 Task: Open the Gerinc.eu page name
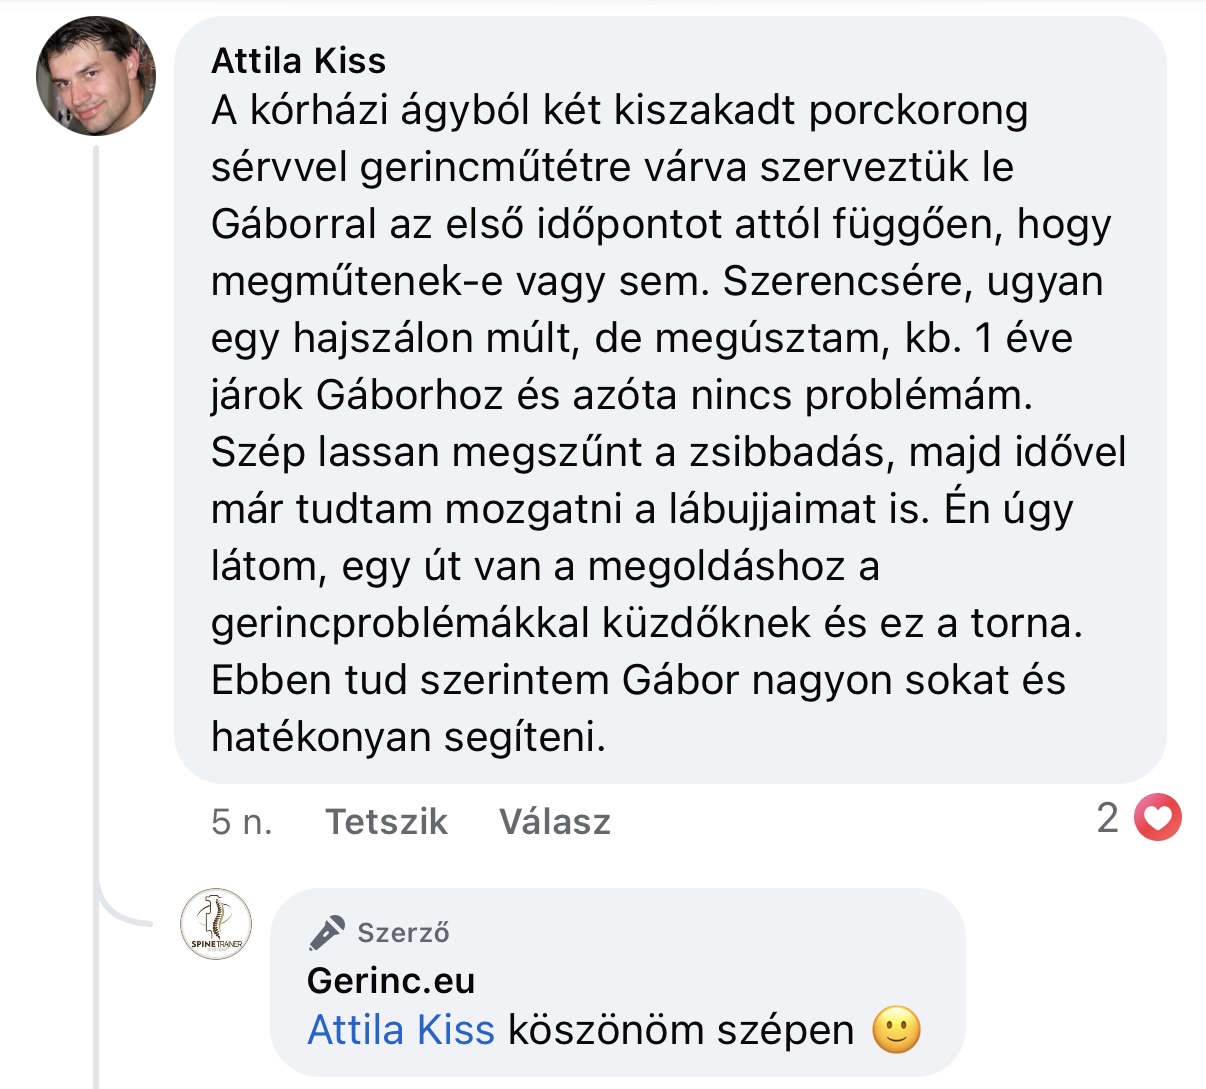click(391, 980)
